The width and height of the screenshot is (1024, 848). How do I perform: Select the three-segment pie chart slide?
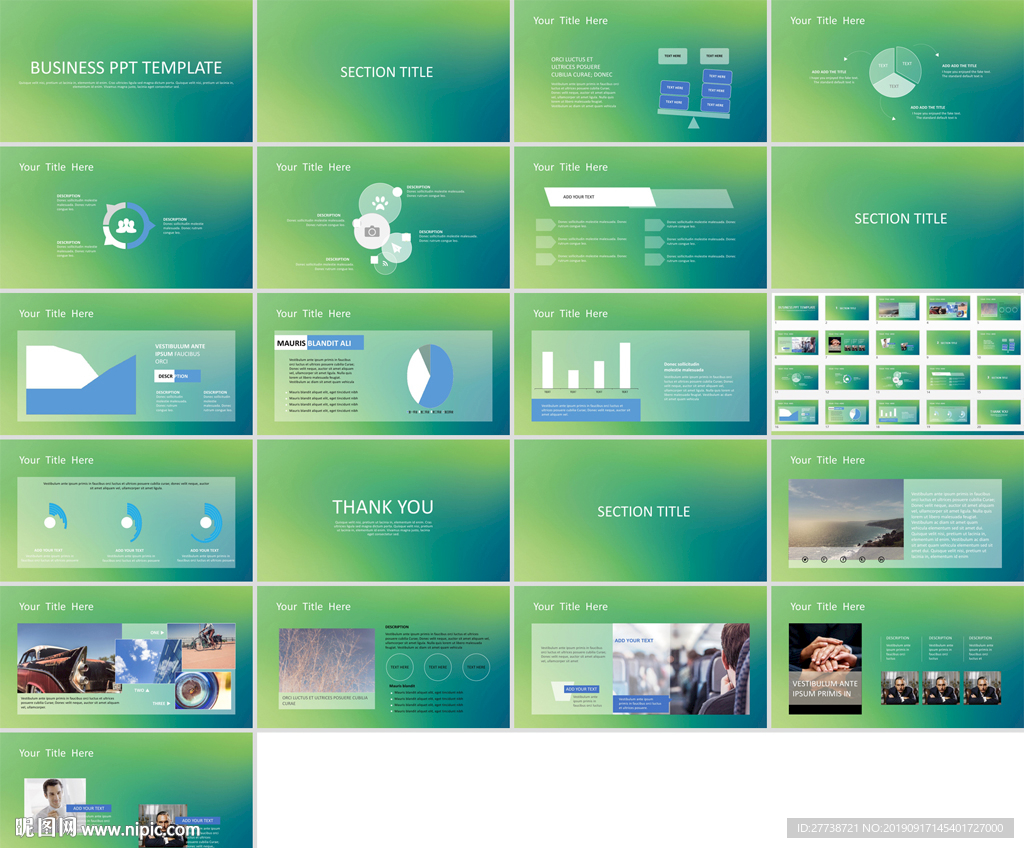[x=897, y=71]
